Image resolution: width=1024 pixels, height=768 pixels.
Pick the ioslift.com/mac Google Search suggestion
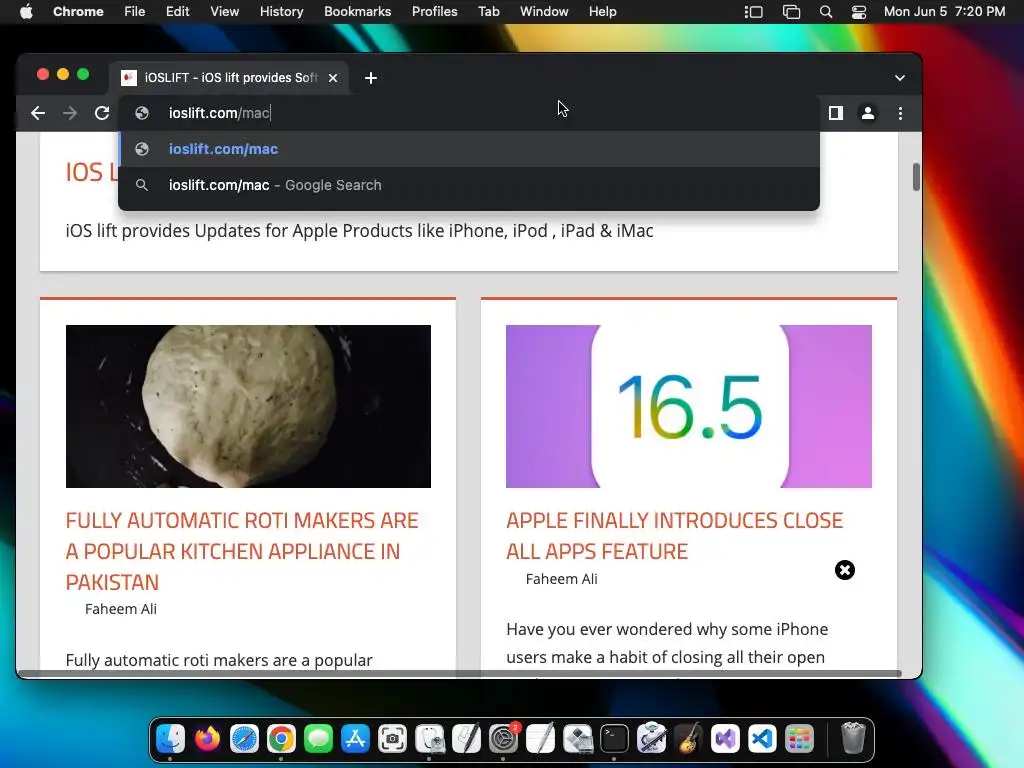[469, 185]
